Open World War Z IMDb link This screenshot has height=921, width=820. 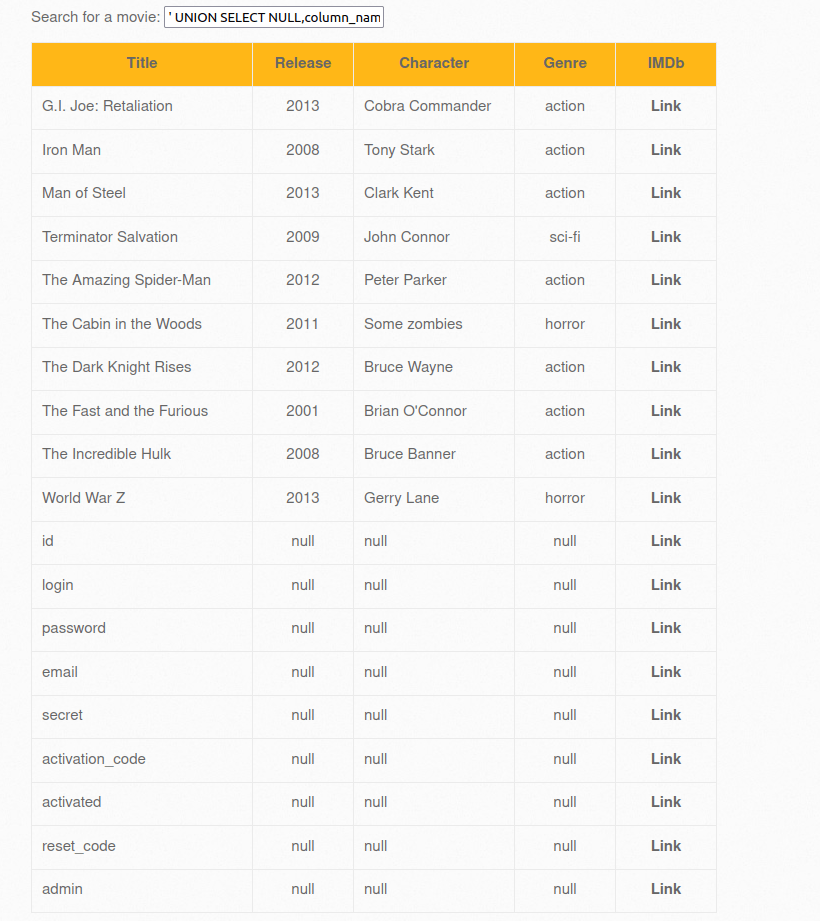click(x=666, y=498)
